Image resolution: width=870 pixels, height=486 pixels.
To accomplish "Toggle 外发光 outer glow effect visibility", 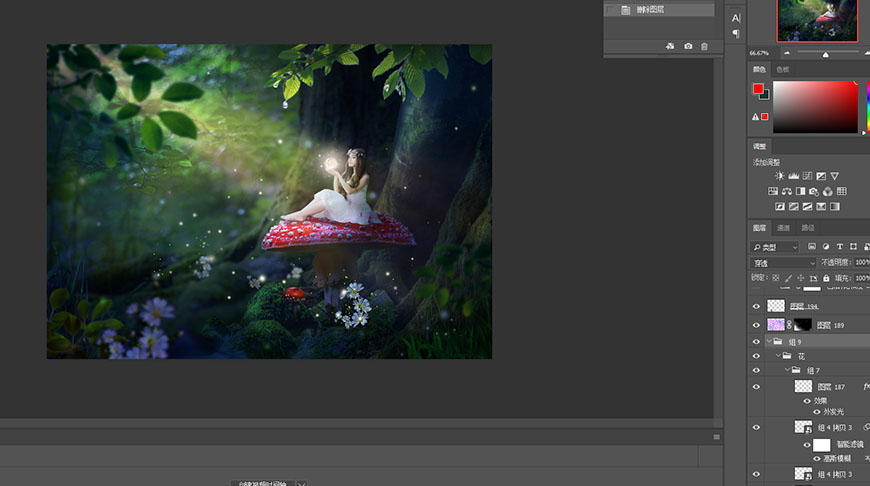I will pos(817,412).
